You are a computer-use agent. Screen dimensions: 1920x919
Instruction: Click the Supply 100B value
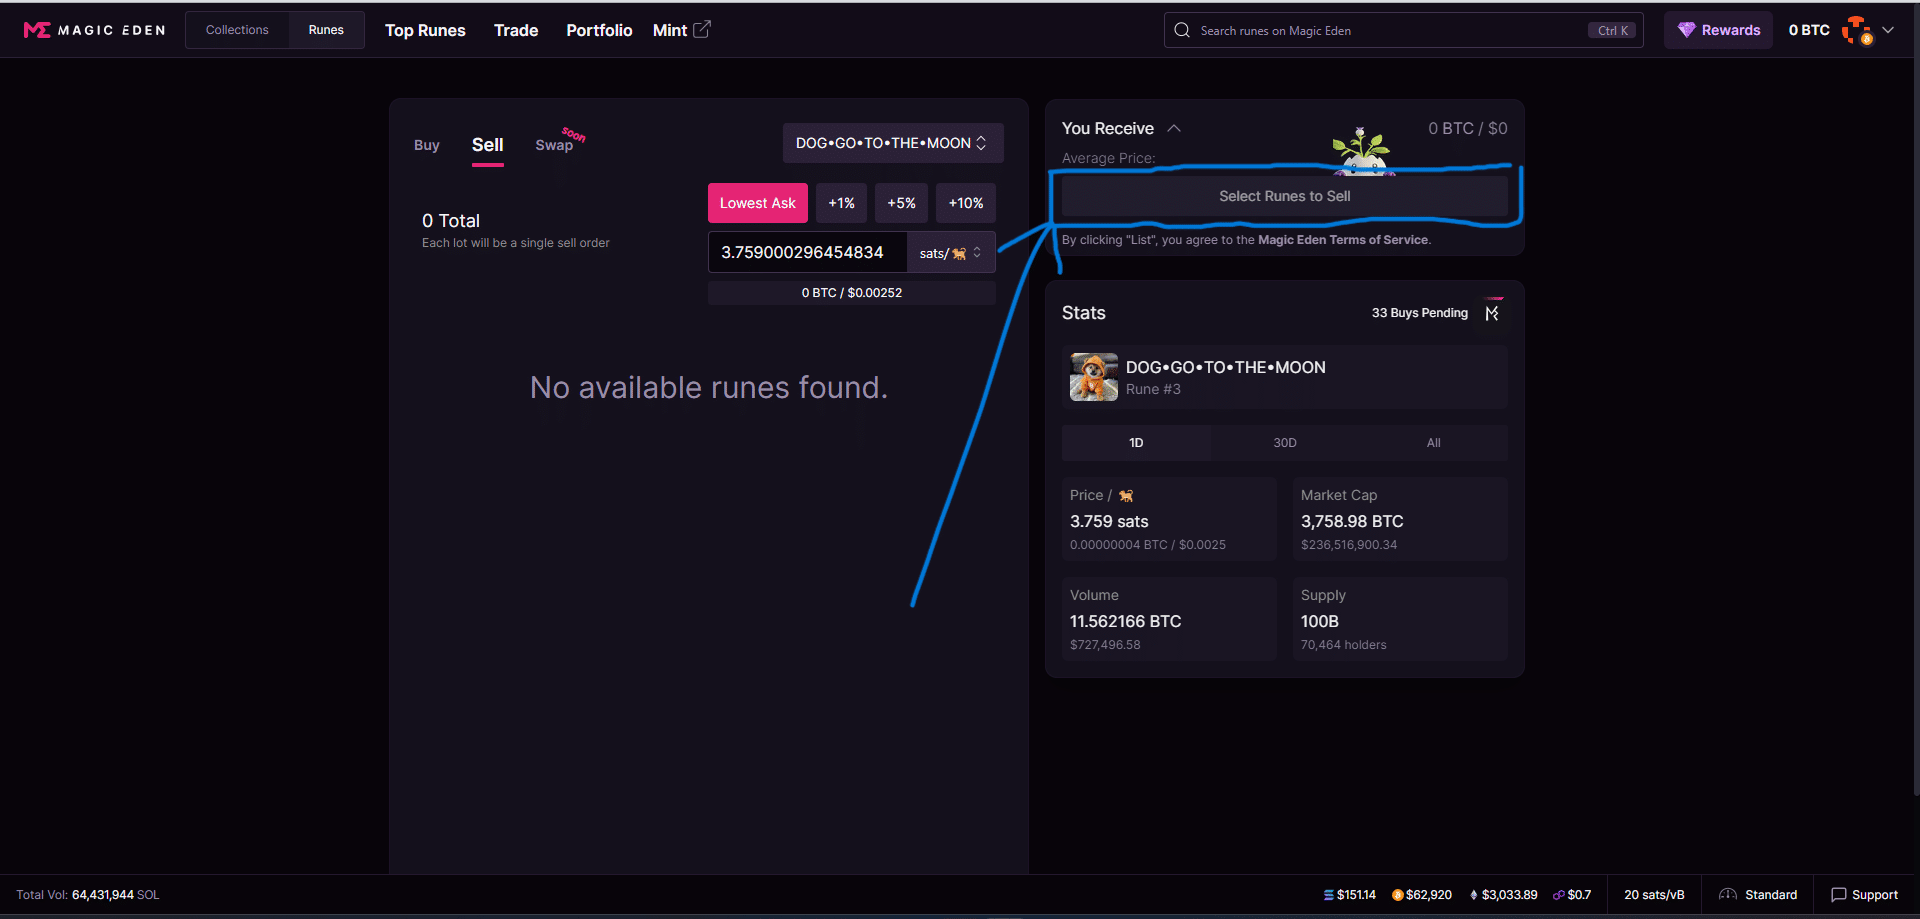[x=1319, y=621]
